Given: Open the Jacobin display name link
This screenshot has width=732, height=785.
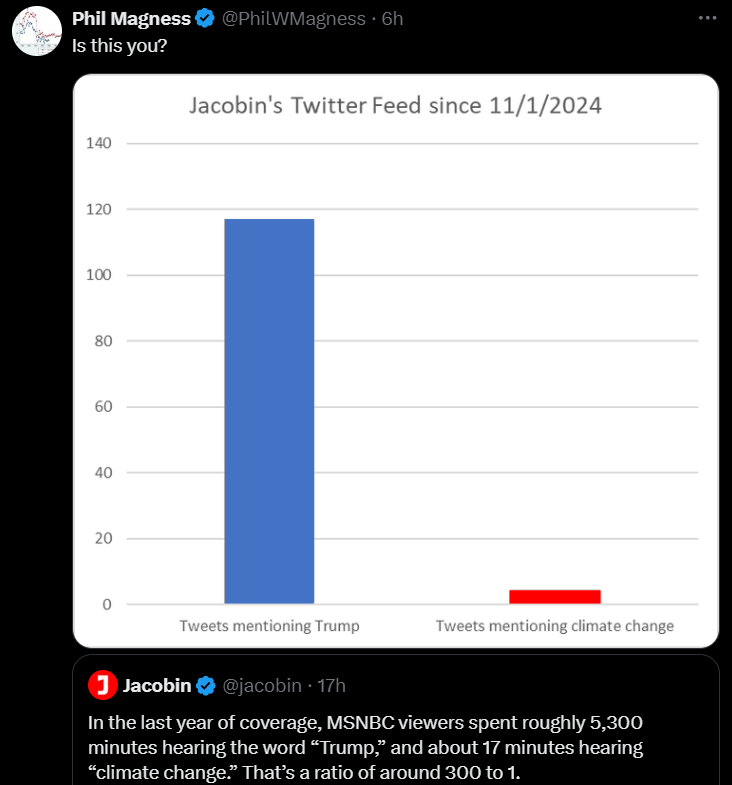Looking at the screenshot, I should pos(157,685).
